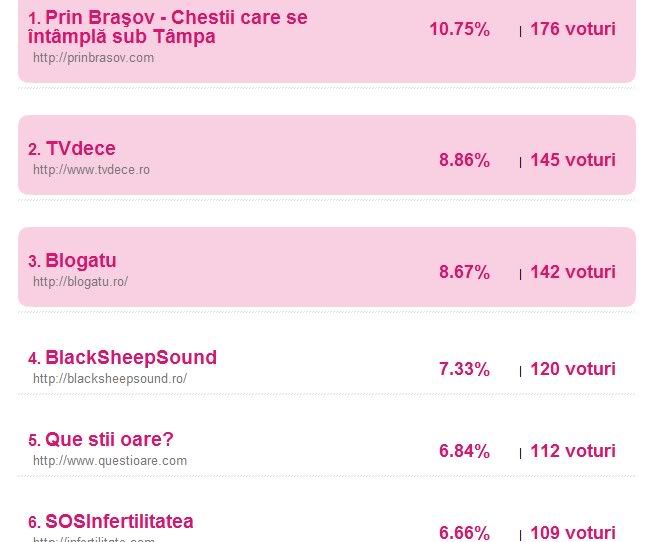The height and width of the screenshot is (542, 654).
Task: Open the Que stii oare? title
Action: (109, 439)
